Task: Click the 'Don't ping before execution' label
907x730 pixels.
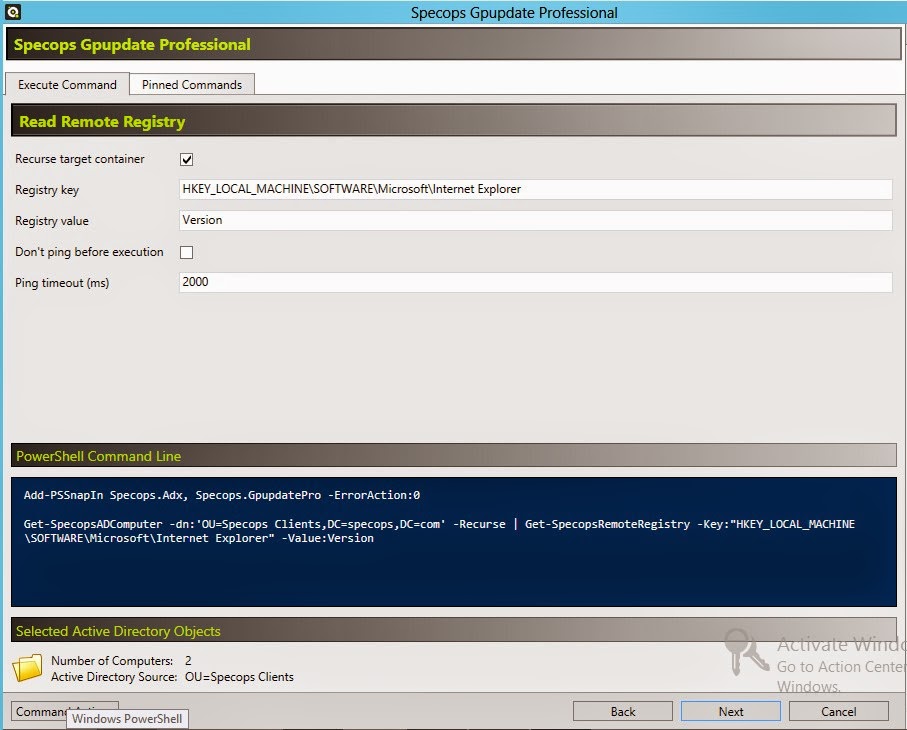Action: 89,252
